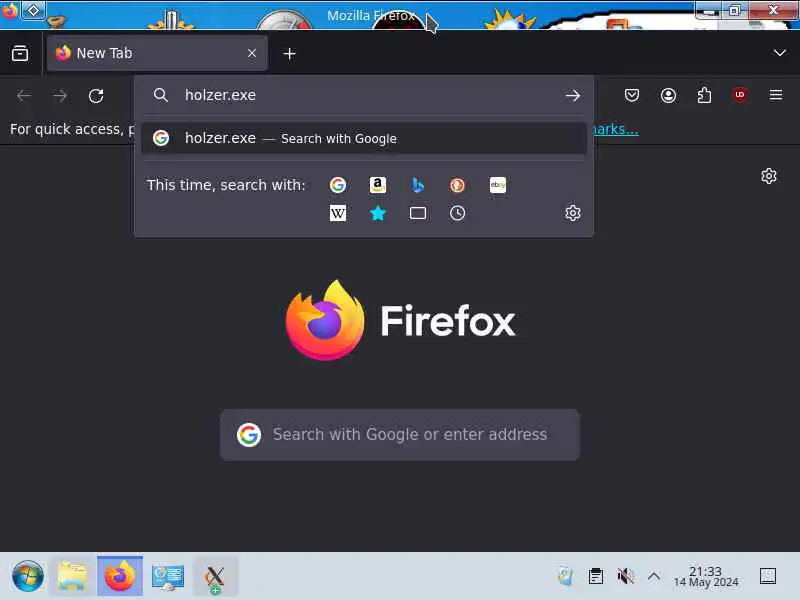The width and height of the screenshot is (800, 600).
Task: Personalize new tab with the page gear icon
Action: tap(768, 176)
